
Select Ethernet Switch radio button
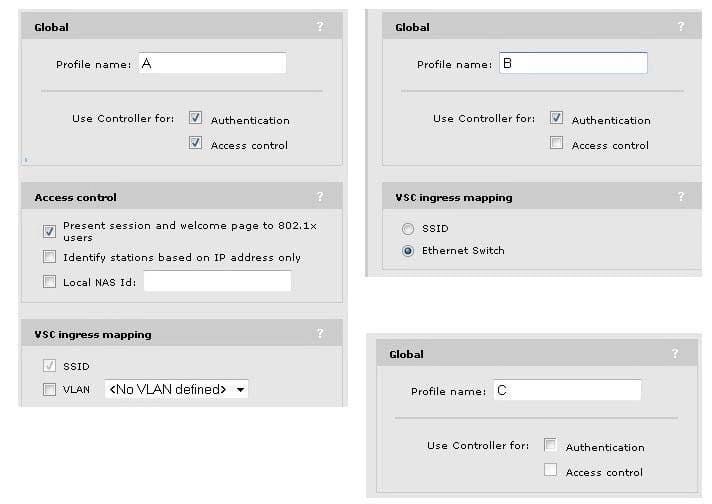(x=408, y=251)
